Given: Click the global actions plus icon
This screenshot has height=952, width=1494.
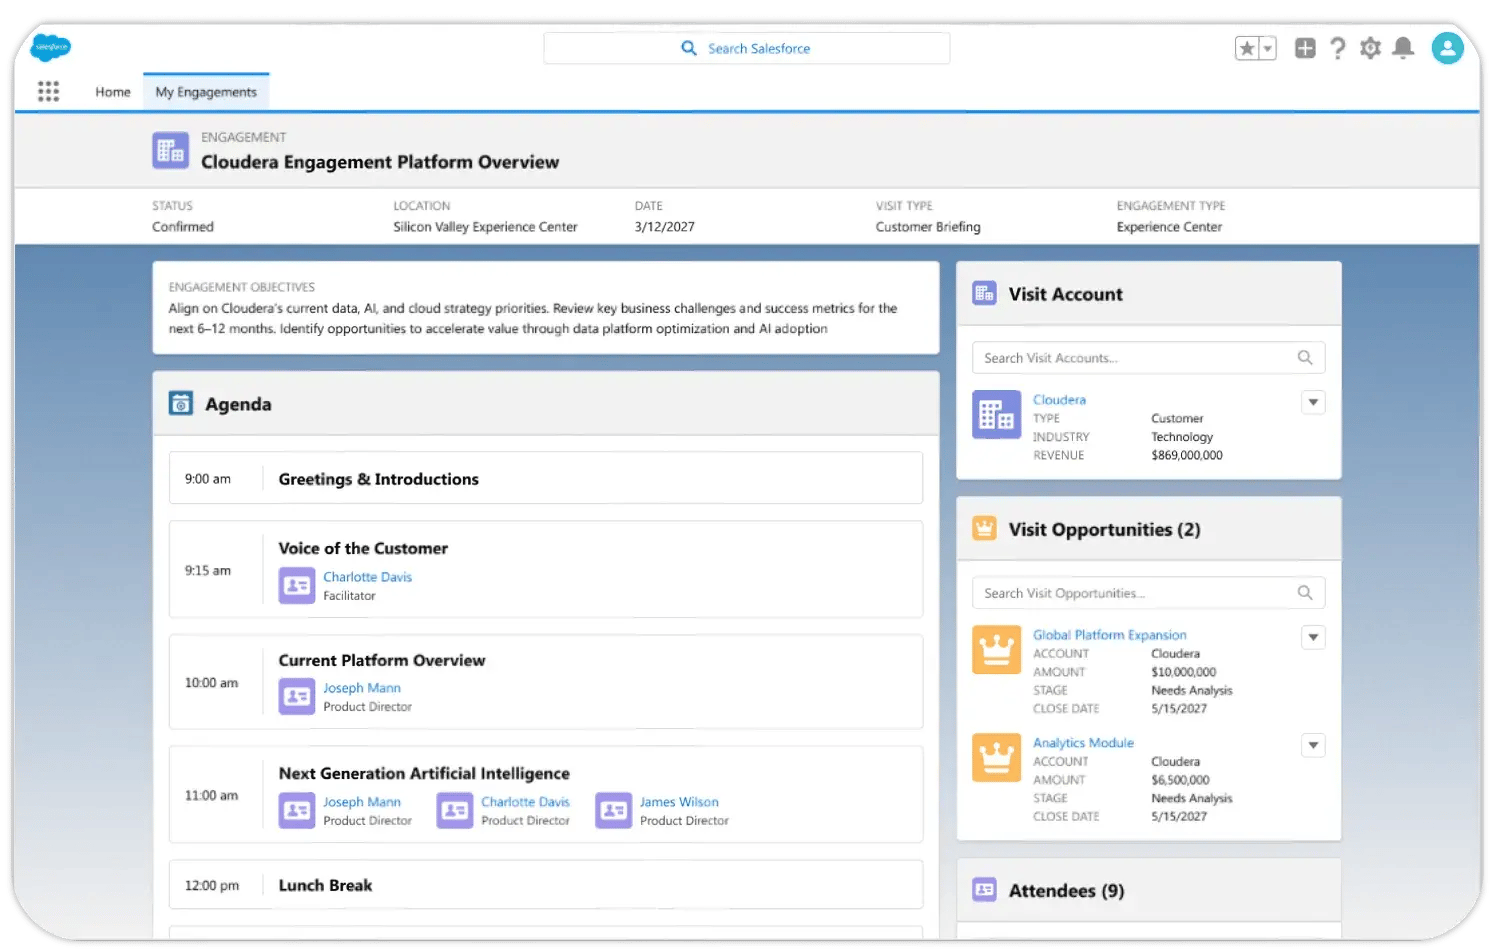Looking at the screenshot, I should (x=1305, y=48).
